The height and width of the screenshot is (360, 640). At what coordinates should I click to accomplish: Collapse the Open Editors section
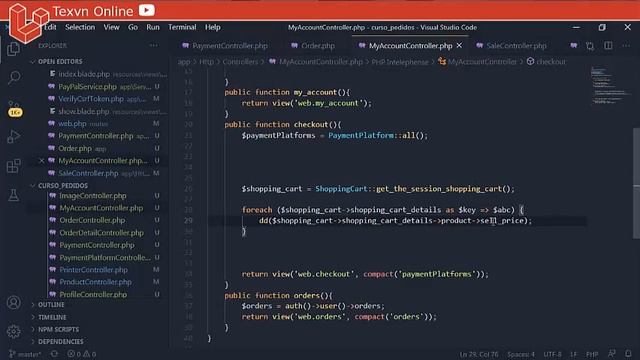tap(60, 61)
